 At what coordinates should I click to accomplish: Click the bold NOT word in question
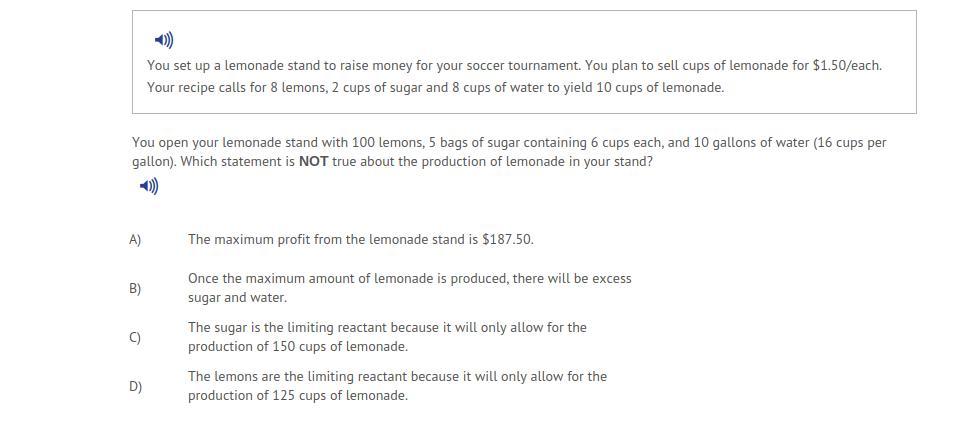313,162
